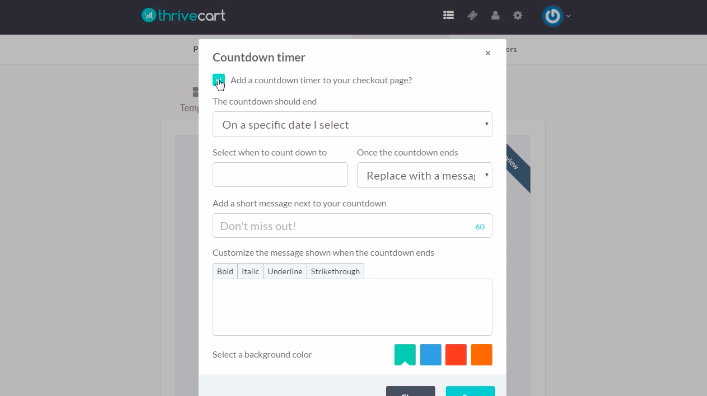Select the orange background color
Screen dimensions: 707x396
[x=482, y=355]
